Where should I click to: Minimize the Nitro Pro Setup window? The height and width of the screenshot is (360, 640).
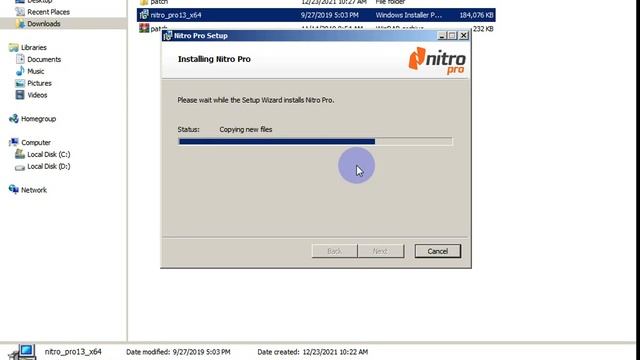click(x=442, y=36)
